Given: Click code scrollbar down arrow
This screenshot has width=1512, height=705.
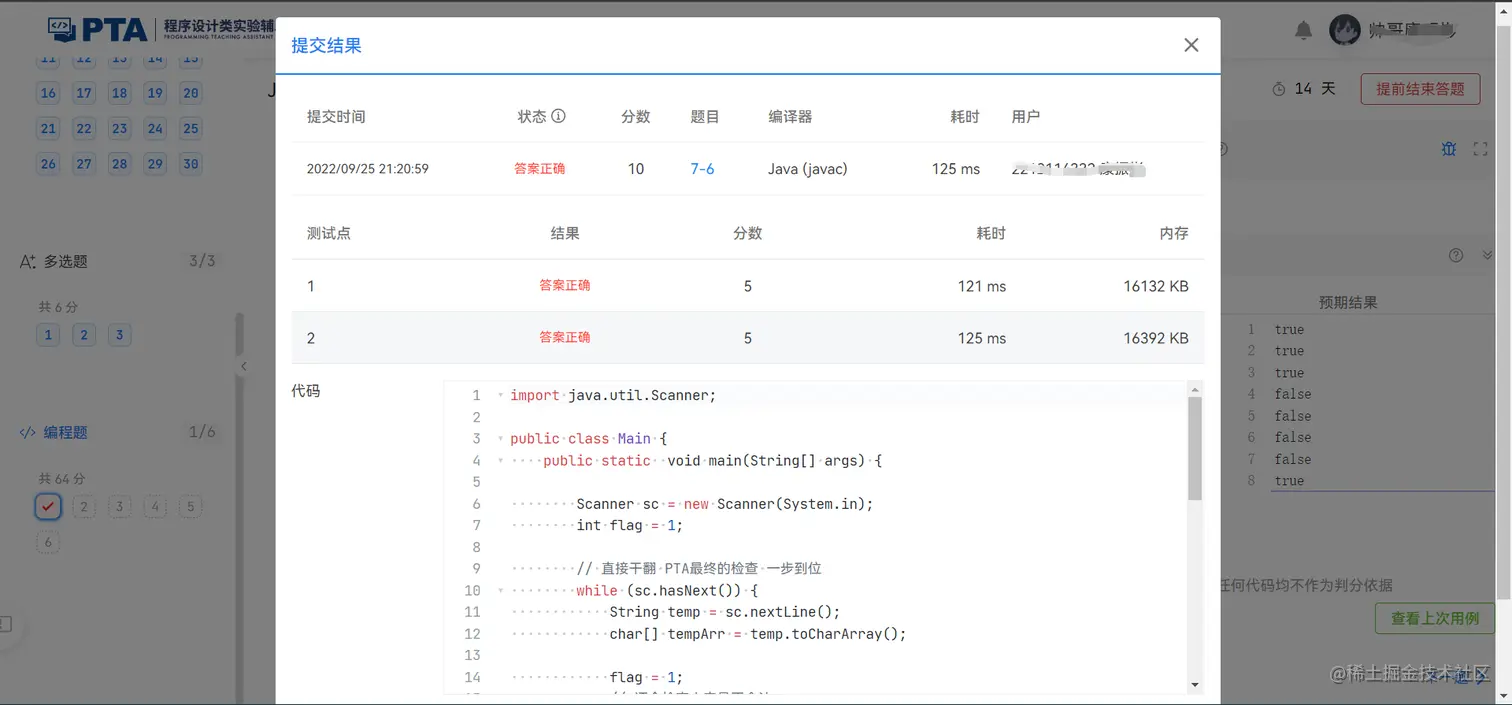Looking at the screenshot, I should (1194, 685).
